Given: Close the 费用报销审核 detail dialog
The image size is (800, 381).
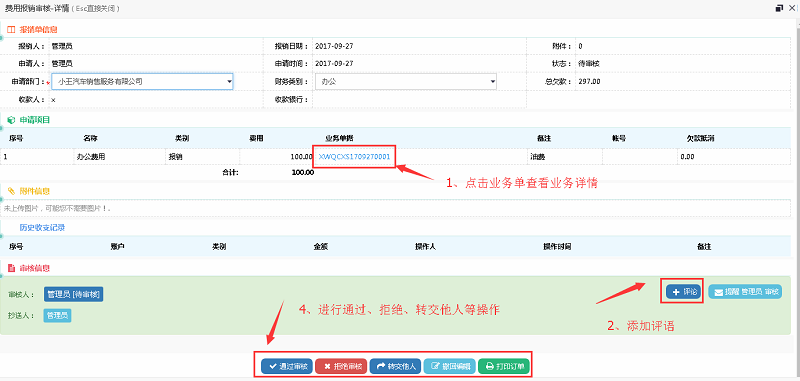Looking at the screenshot, I should tap(792, 8).
